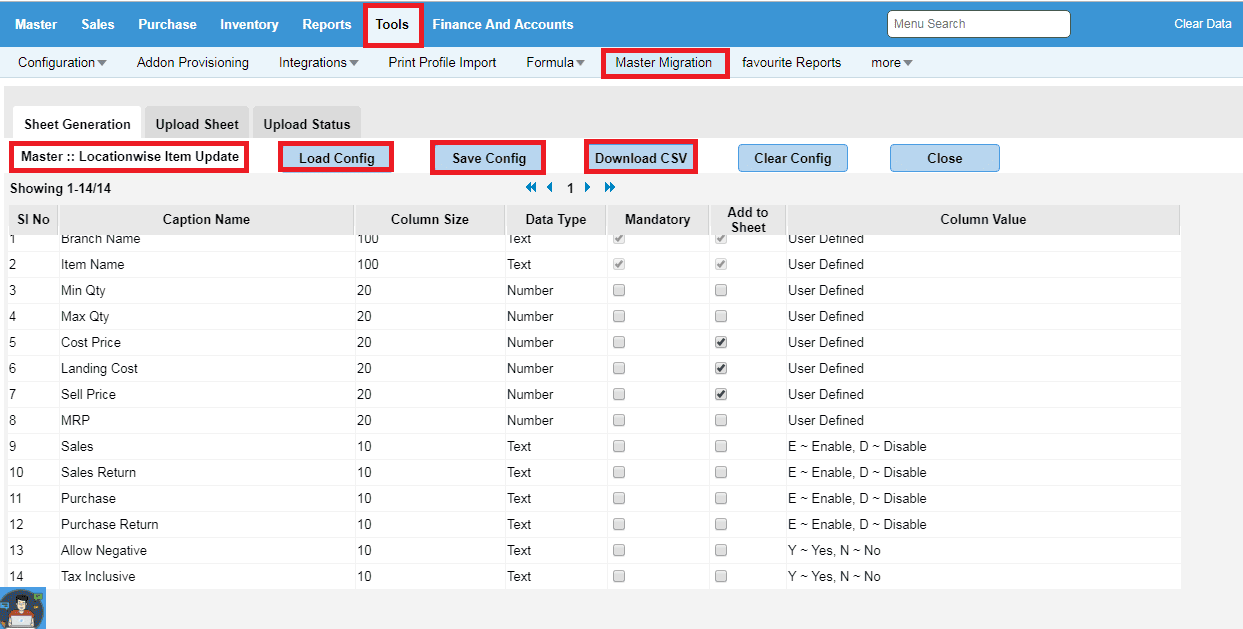Uncheck Add to Sheet for Landing Cost
Image resolution: width=1243 pixels, height=629 pixels.
point(721,368)
